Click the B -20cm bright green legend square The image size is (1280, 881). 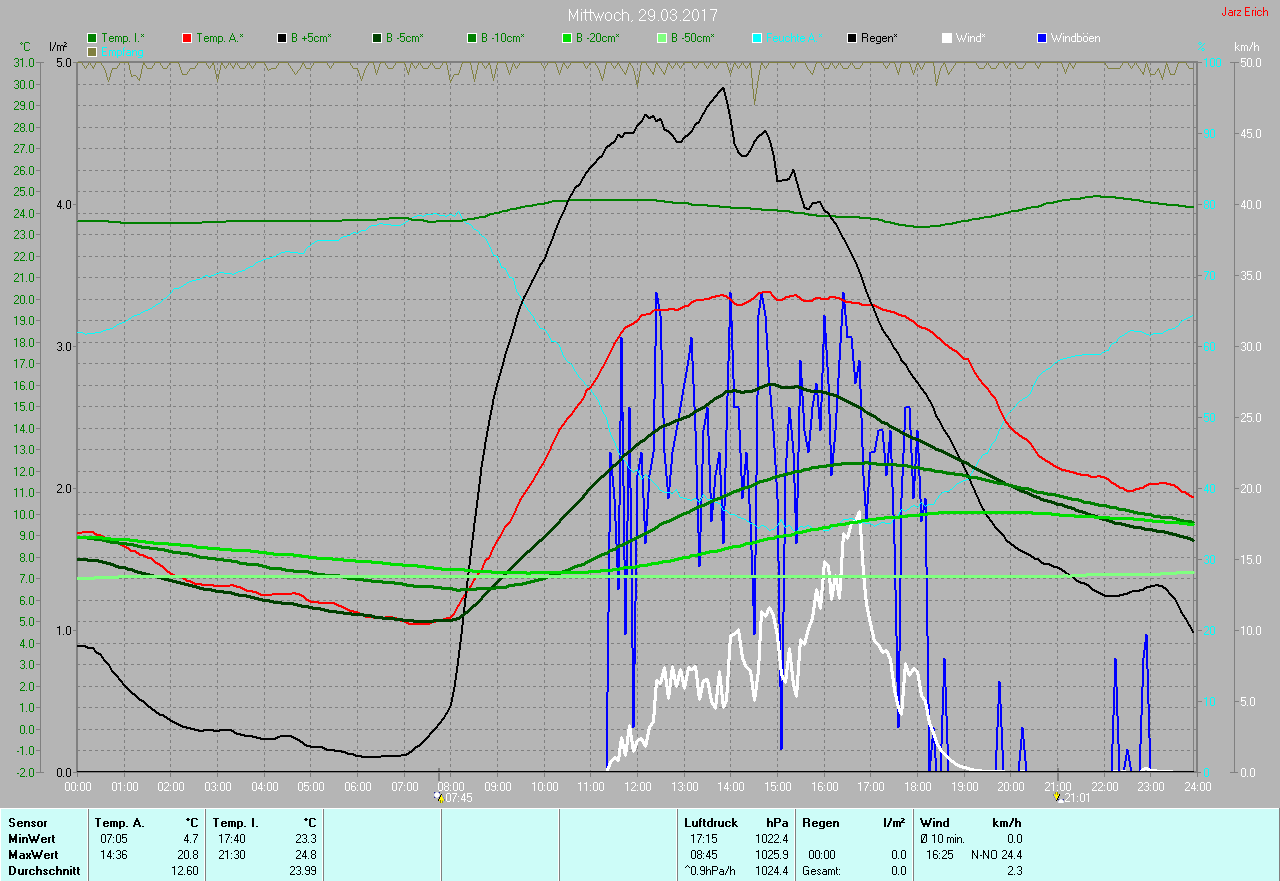point(566,38)
